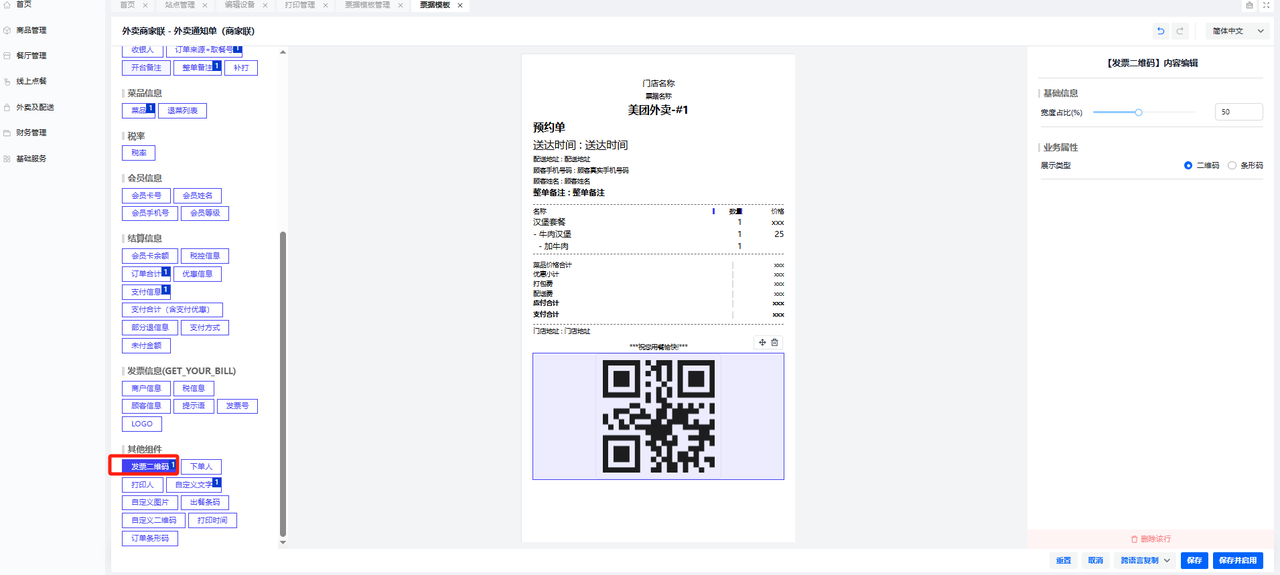Close the 打印管理 tab
The image size is (1280, 575).
coord(325,5)
